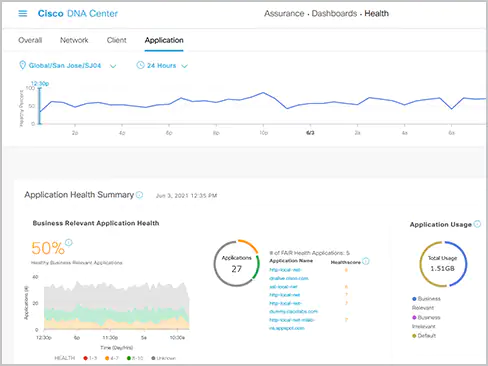Open the Application Usage info icon
This screenshot has width=488, height=366.
coord(477,224)
